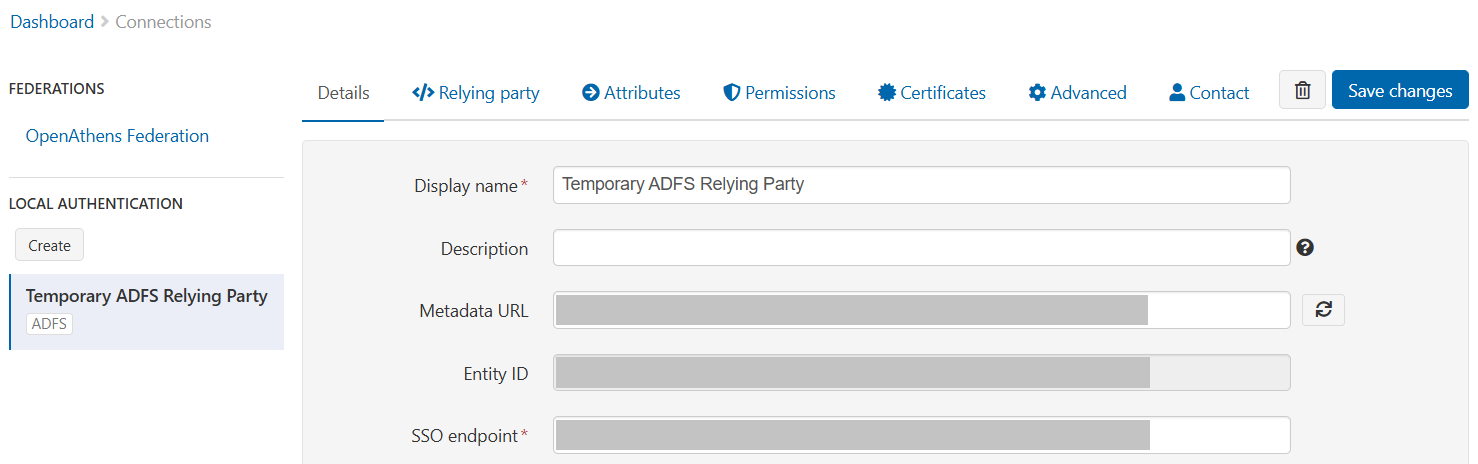The height and width of the screenshot is (464, 1478).
Task: Click the ADFS tag badge
Action: pos(49,324)
